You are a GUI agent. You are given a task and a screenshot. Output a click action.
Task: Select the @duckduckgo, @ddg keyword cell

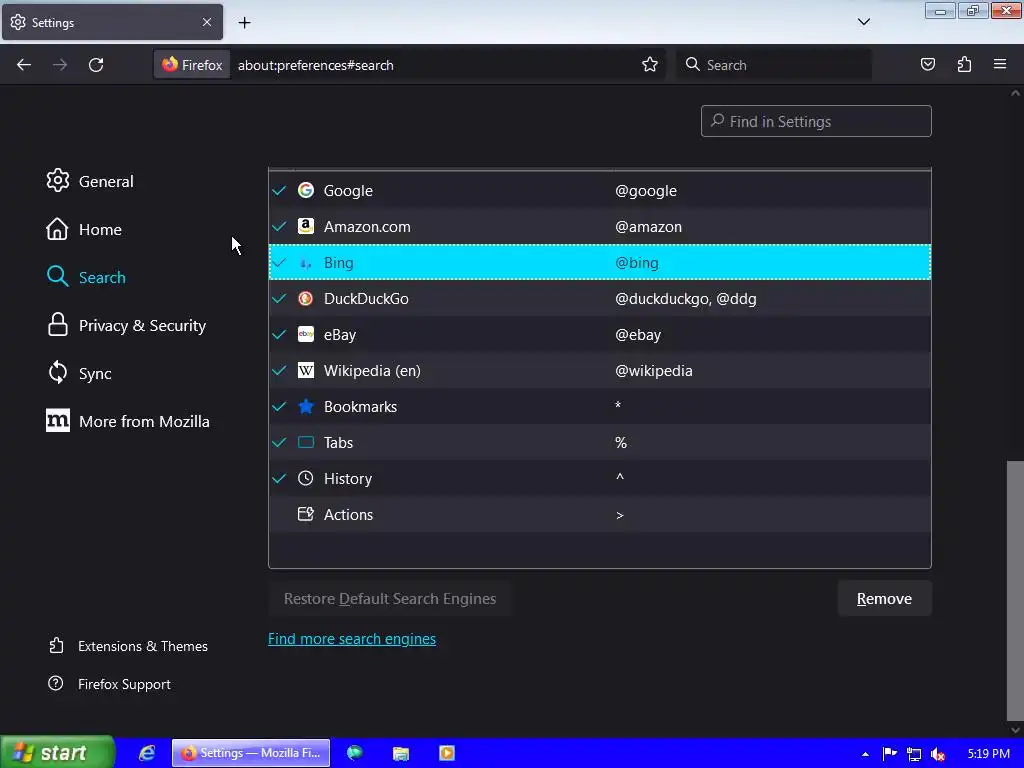pos(686,298)
